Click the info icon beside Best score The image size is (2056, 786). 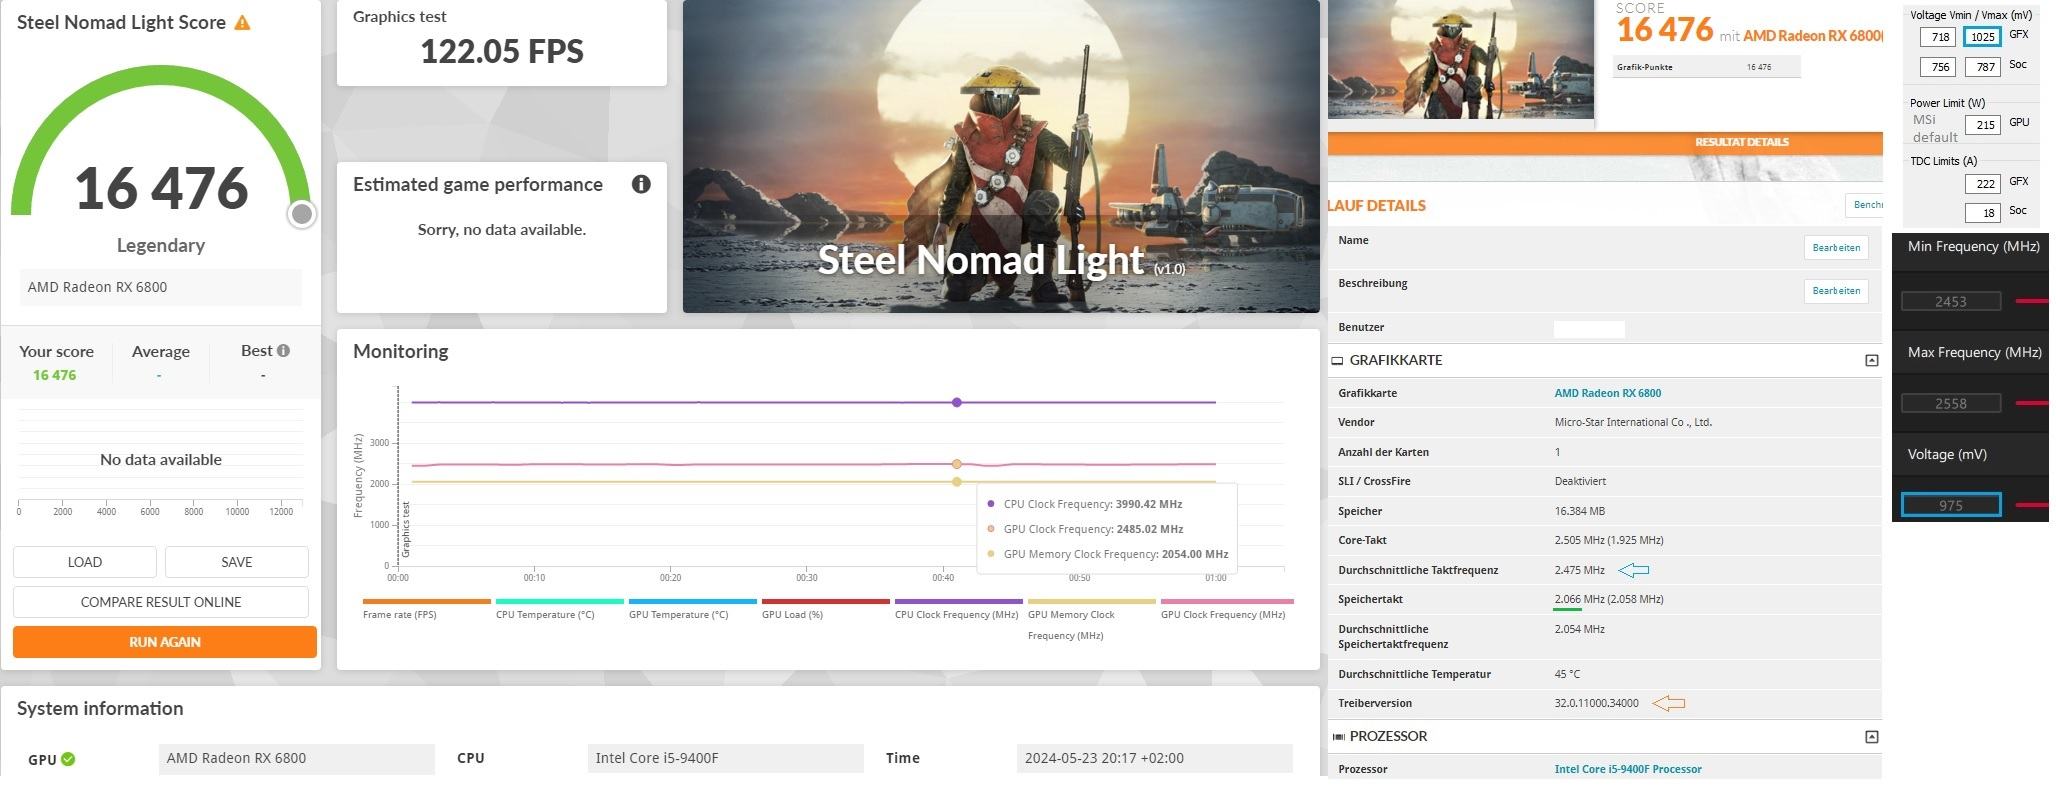[284, 350]
